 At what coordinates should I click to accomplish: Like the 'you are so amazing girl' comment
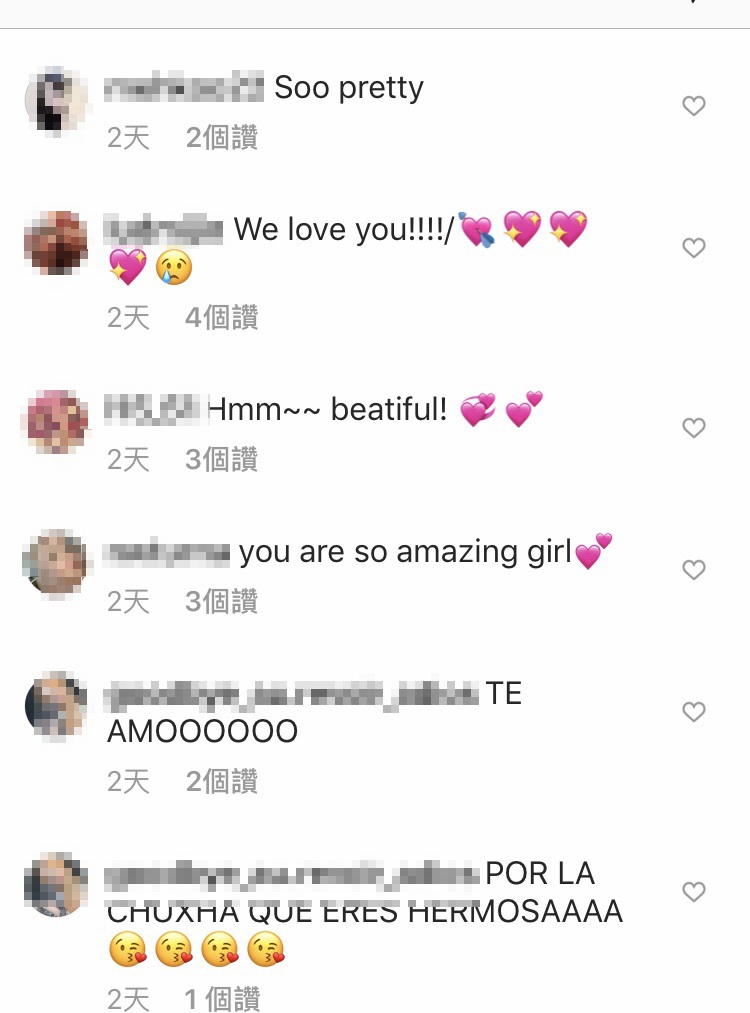694,570
